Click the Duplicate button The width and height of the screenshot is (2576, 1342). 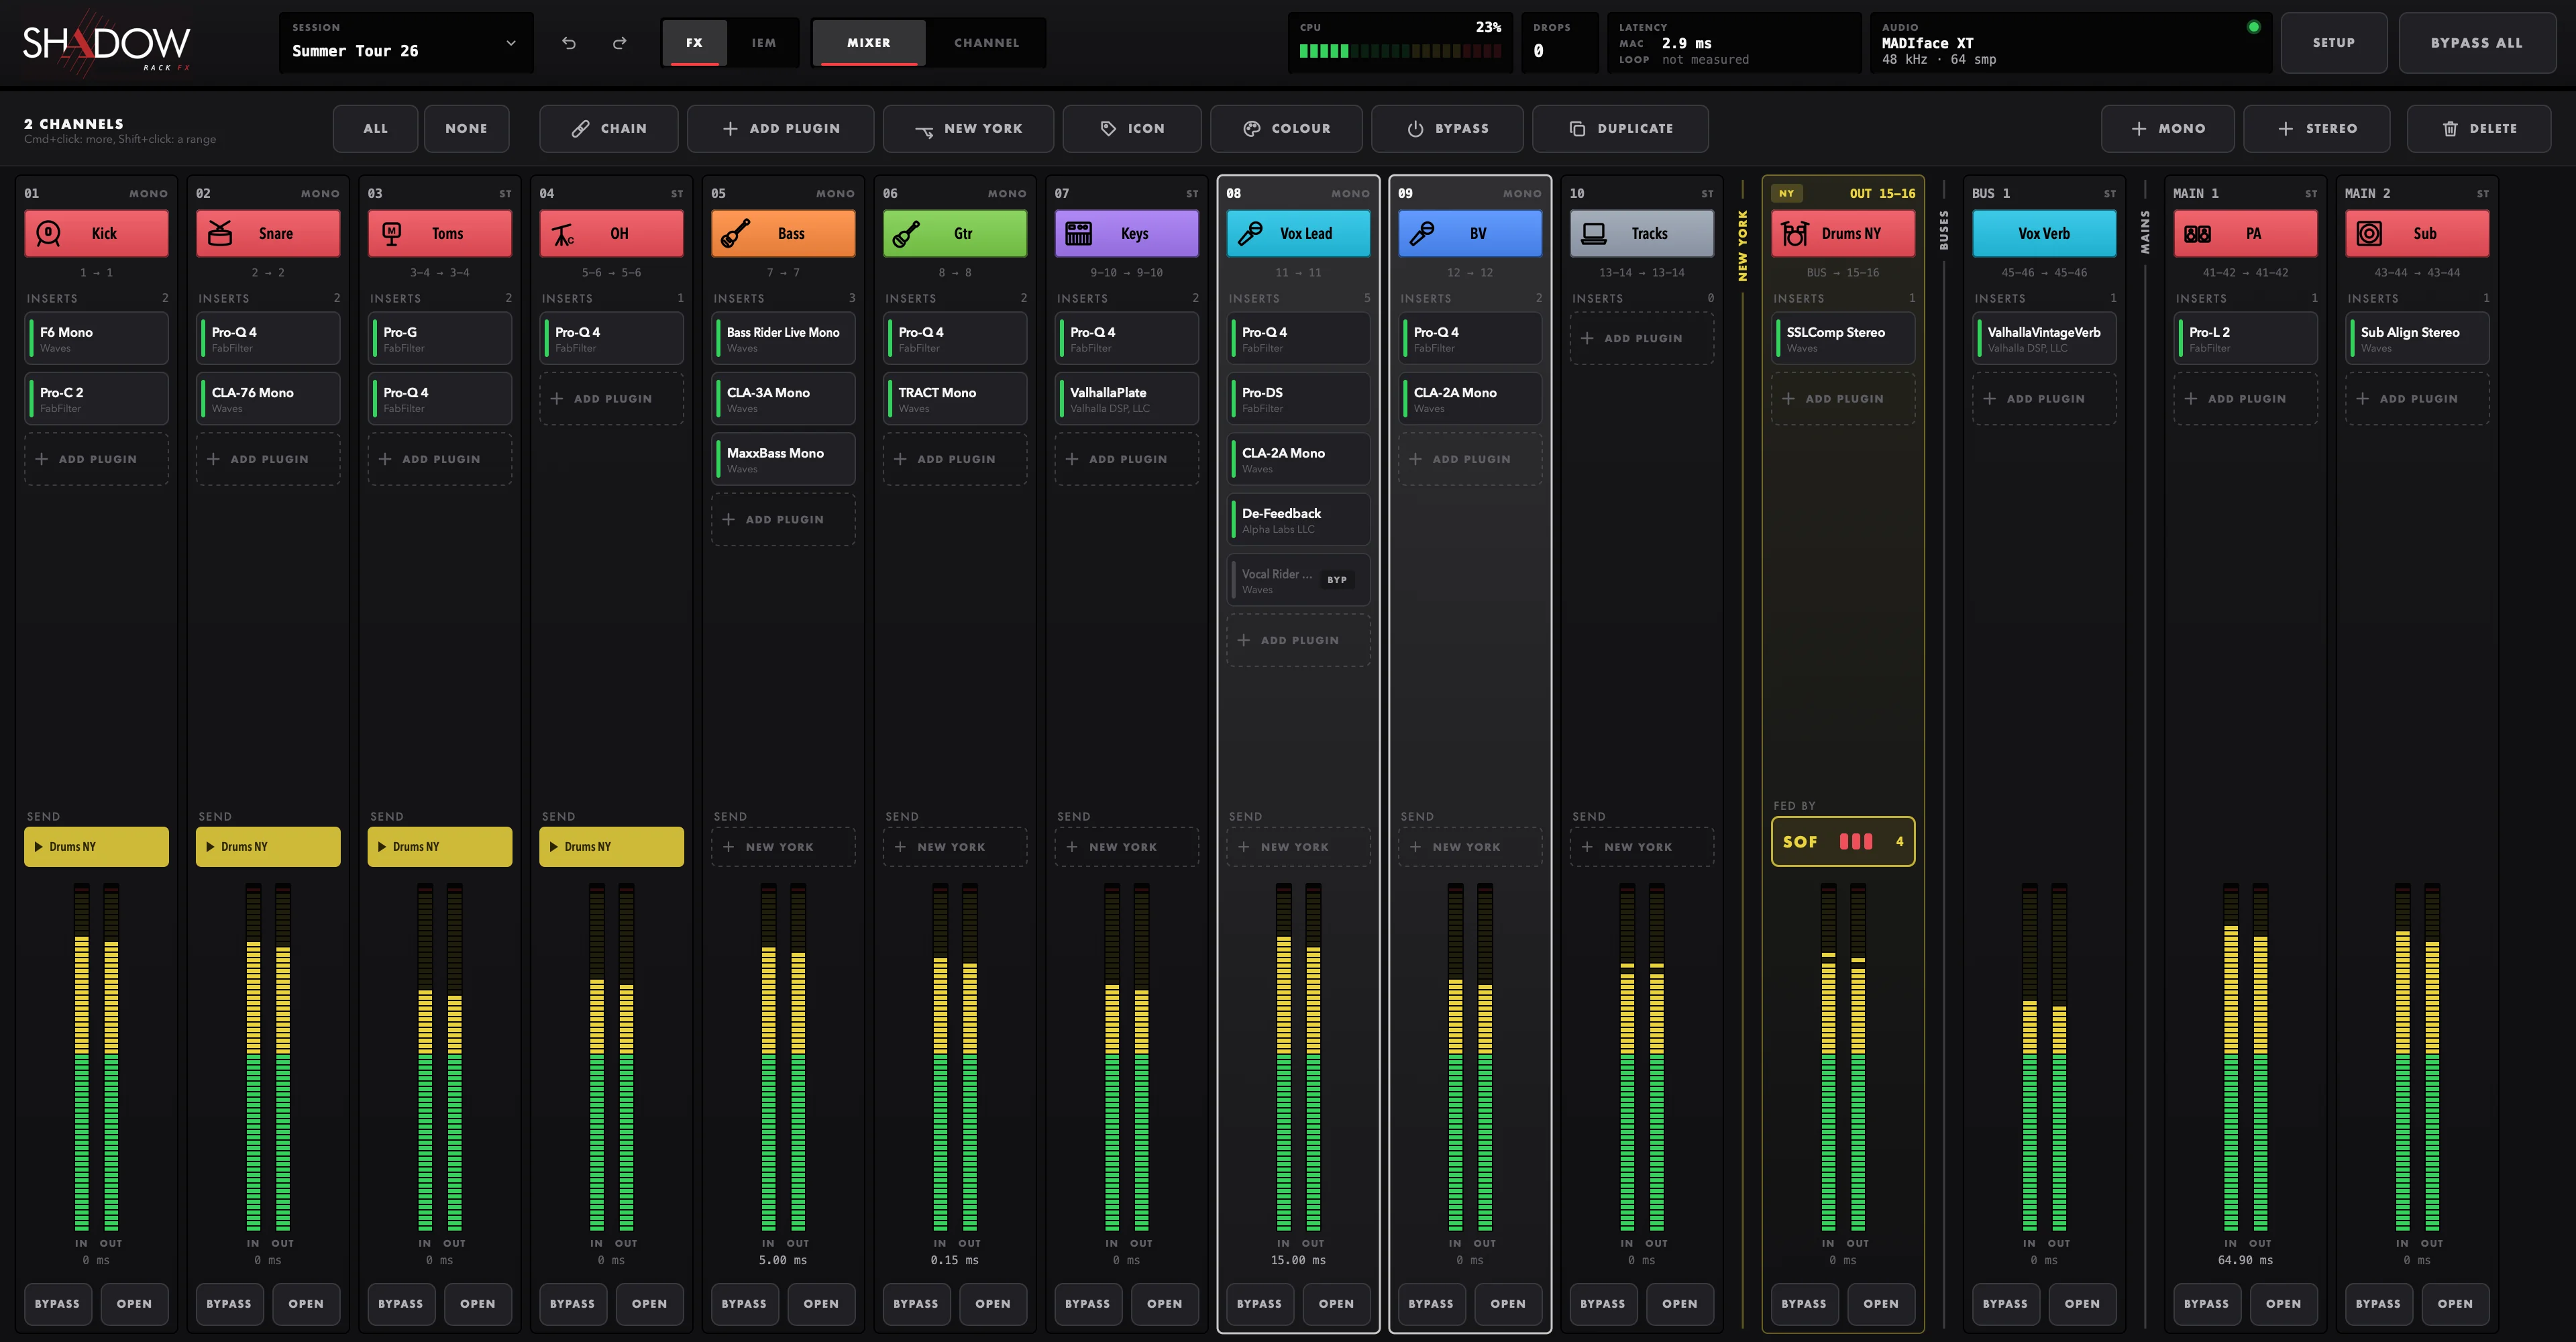tap(1620, 128)
